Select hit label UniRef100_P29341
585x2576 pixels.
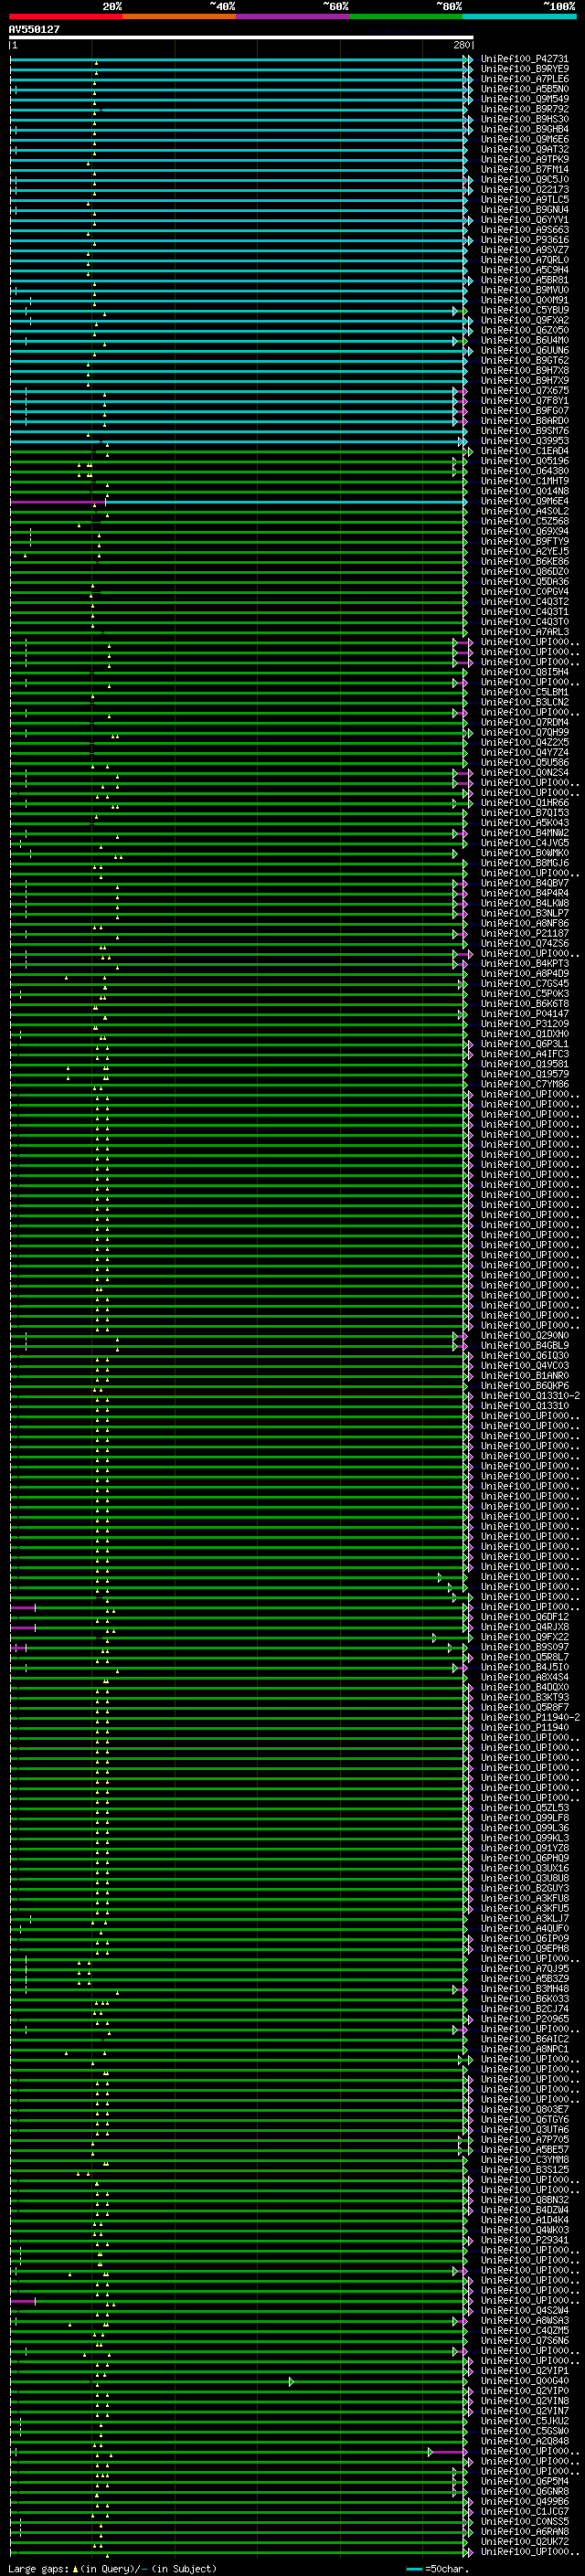tap(524, 2240)
